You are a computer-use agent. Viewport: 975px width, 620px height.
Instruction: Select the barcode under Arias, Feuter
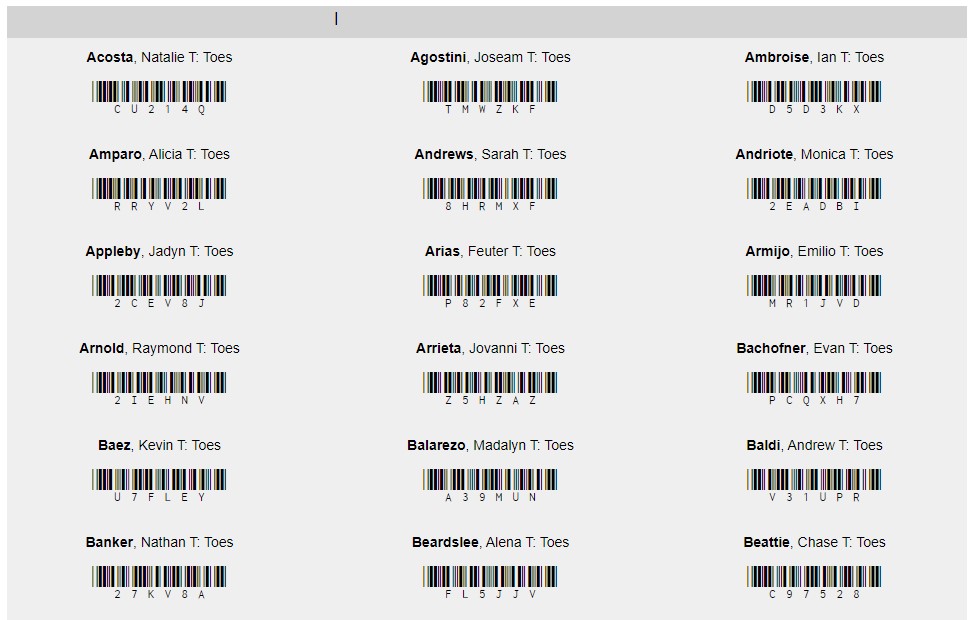490,285
